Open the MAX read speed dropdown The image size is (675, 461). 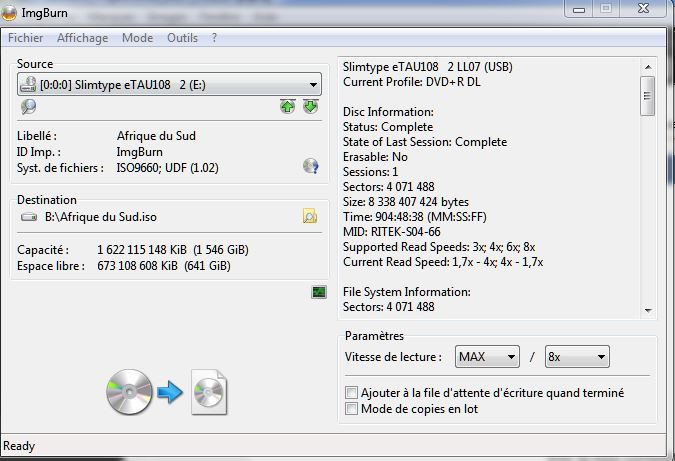coord(487,357)
